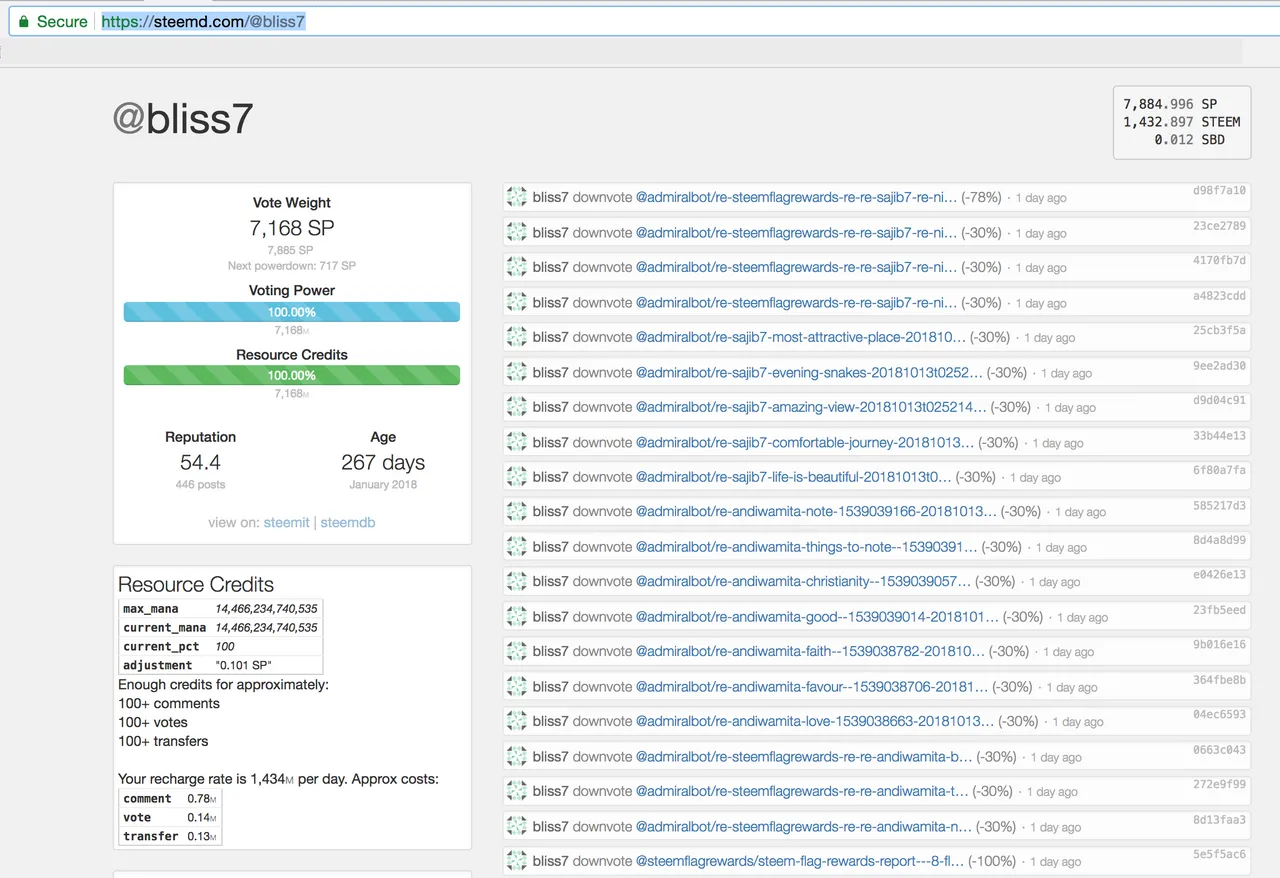Click transaction hash d98f7a10
This screenshot has height=878, width=1280.
[1219, 190]
